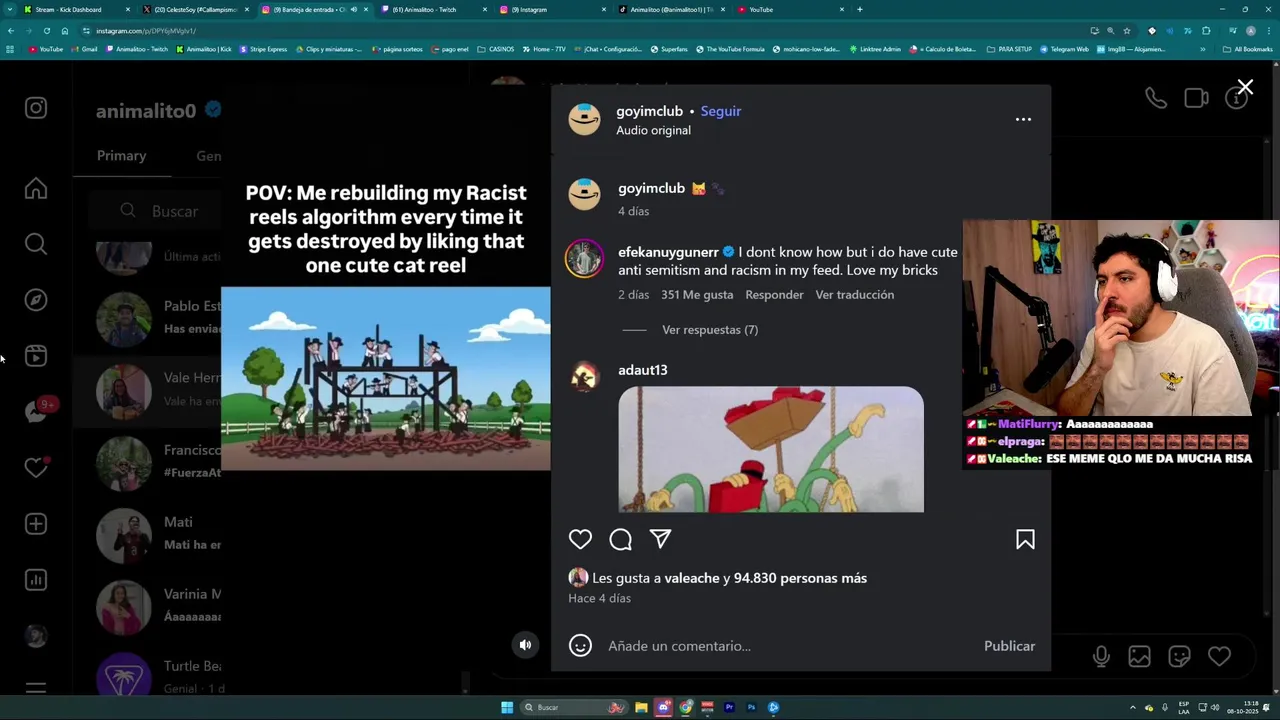Expand the system tray hidden icons chevron

click(1132, 707)
